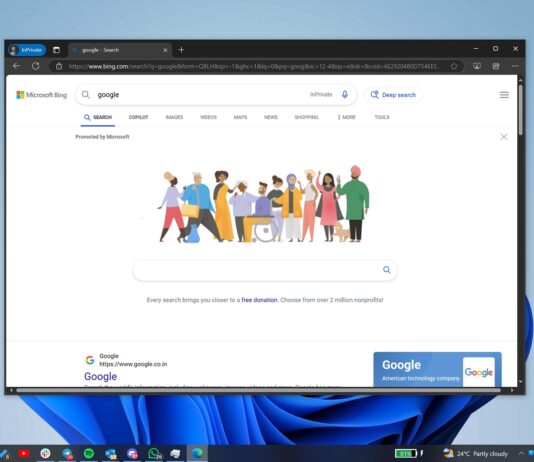Open tab actions menu icon
Image resolution: width=534 pixels, height=462 pixels.
tap(57, 50)
